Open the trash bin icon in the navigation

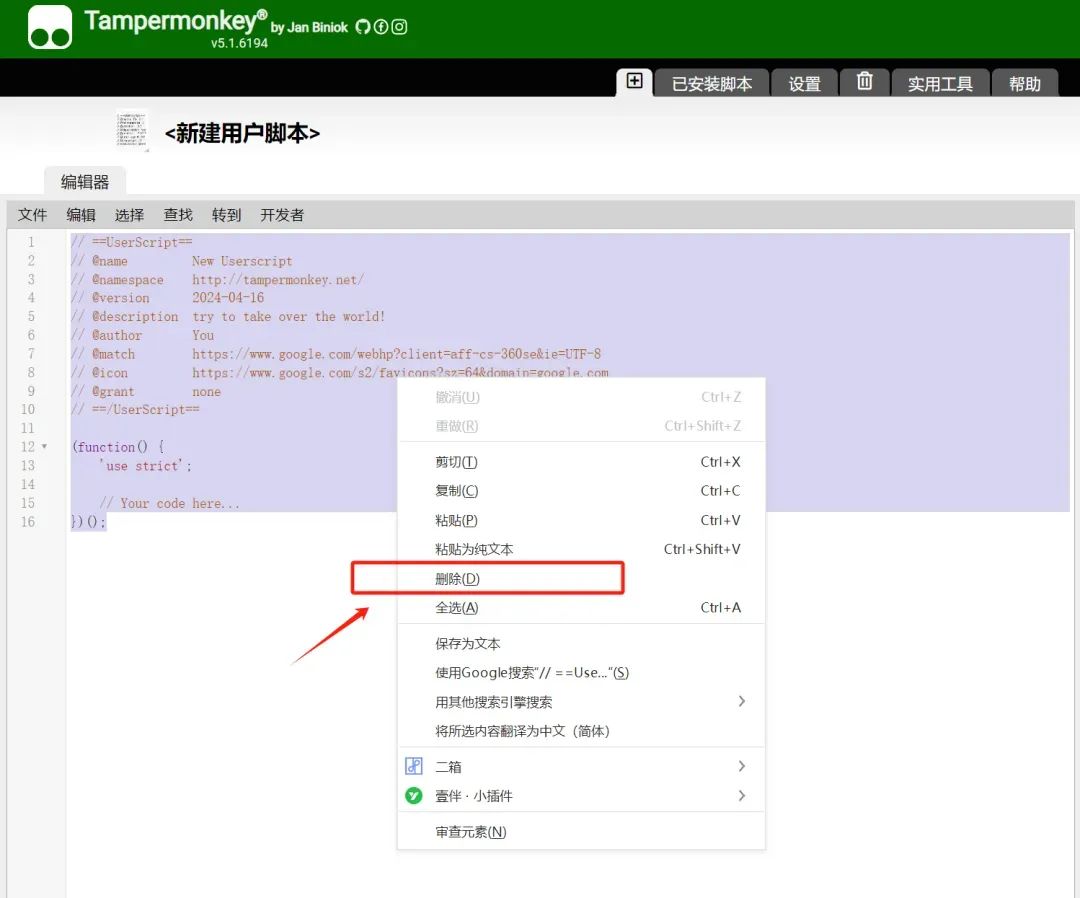(863, 83)
